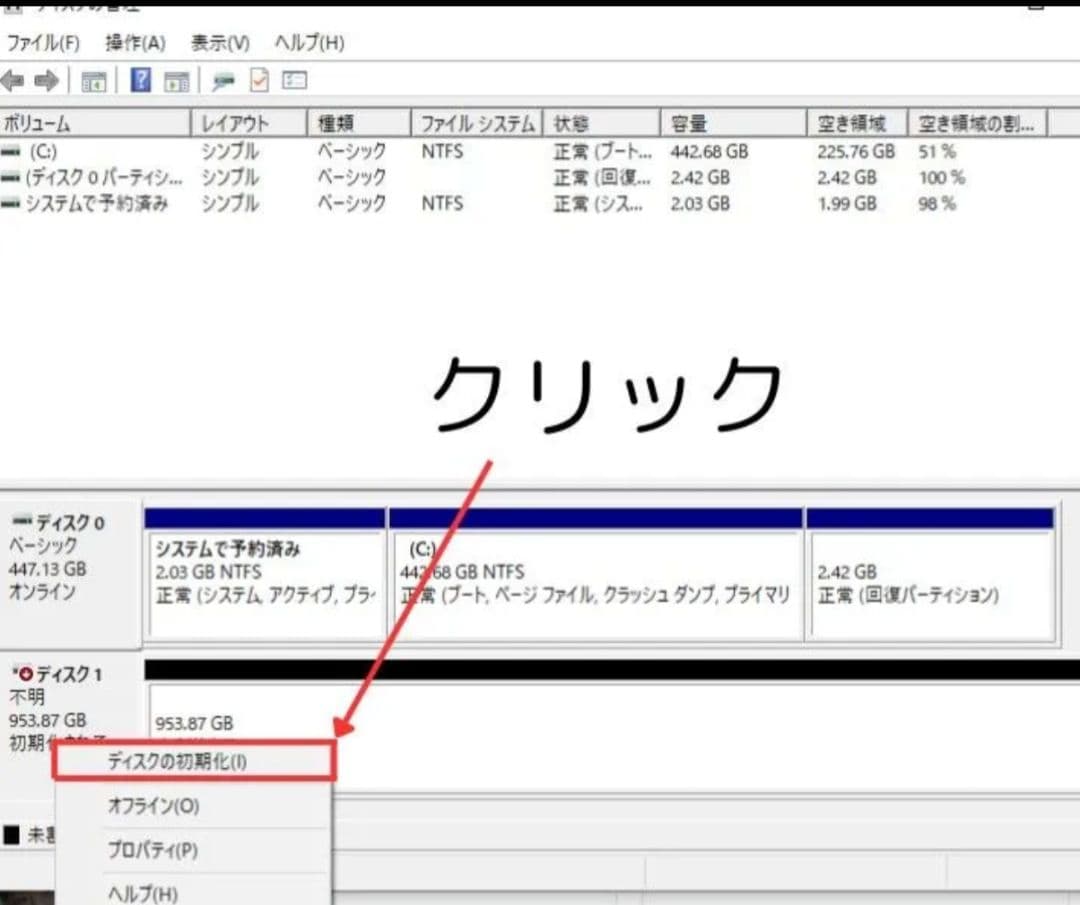Open the 操作(A) menu
The height and width of the screenshot is (905, 1080).
(135, 43)
